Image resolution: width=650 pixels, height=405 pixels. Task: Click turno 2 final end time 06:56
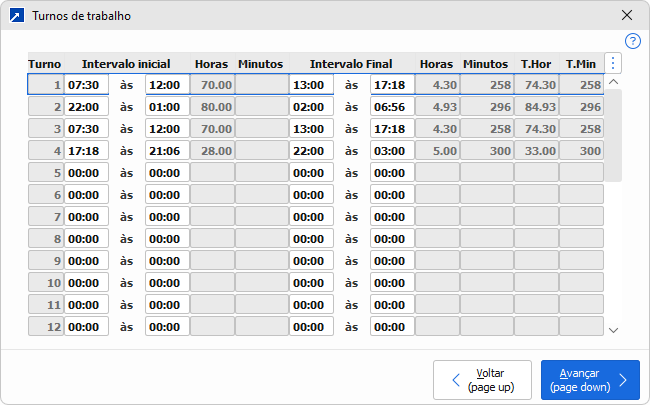tap(391, 107)
